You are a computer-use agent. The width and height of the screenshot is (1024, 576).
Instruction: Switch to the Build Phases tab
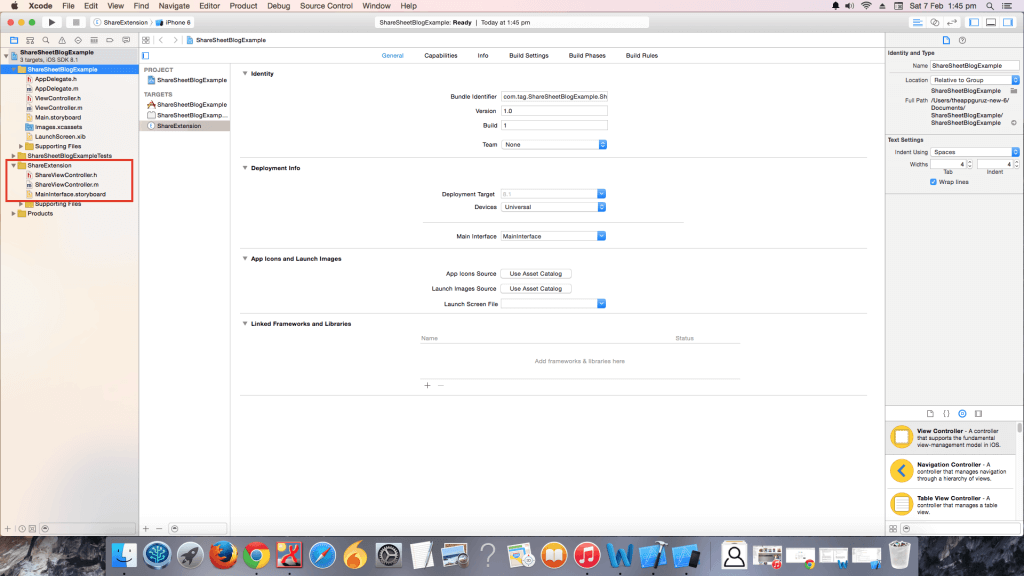[x=587, y=56]
